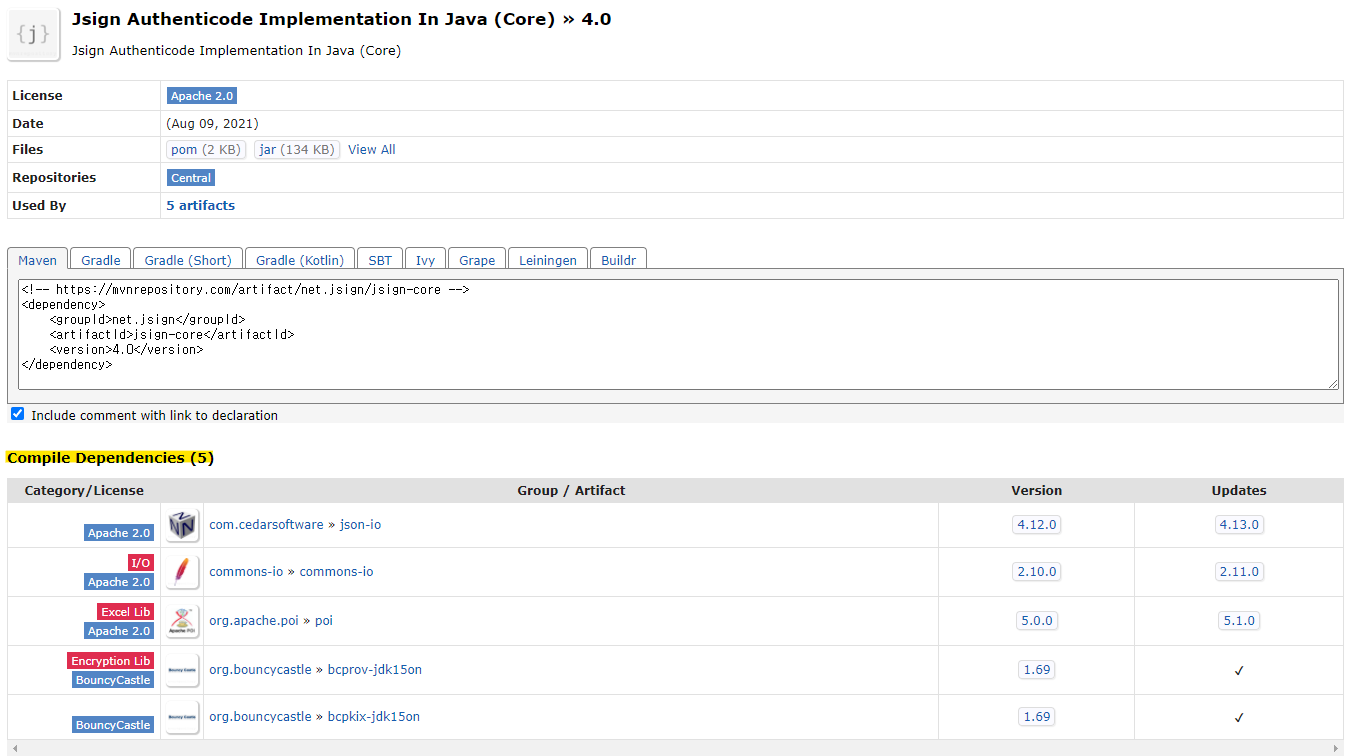Open json-io version 4.12.0

click(1036, 524)
